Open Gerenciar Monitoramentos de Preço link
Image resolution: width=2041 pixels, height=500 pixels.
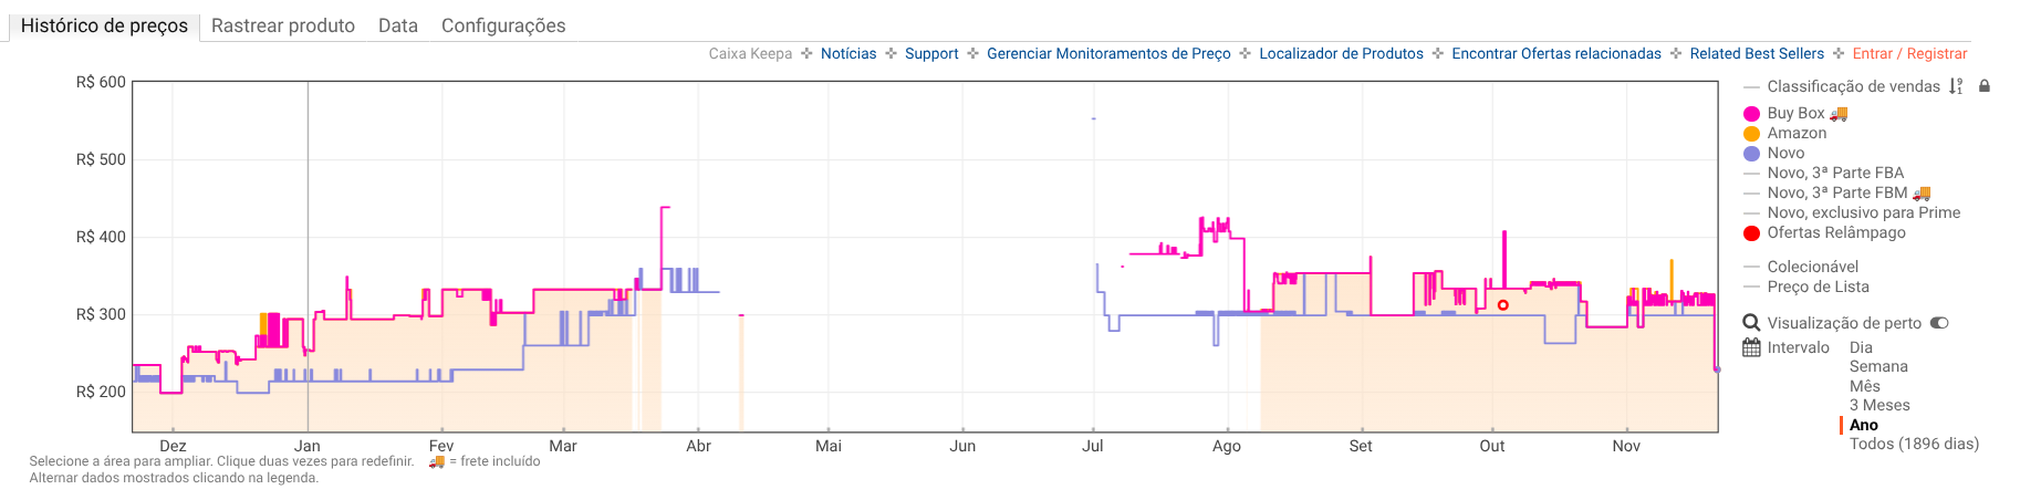1108,54
